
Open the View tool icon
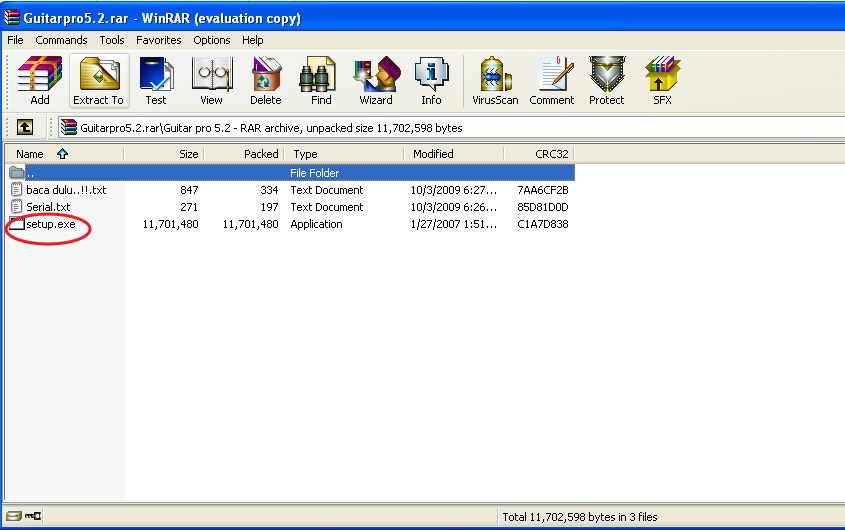(212, 80)
